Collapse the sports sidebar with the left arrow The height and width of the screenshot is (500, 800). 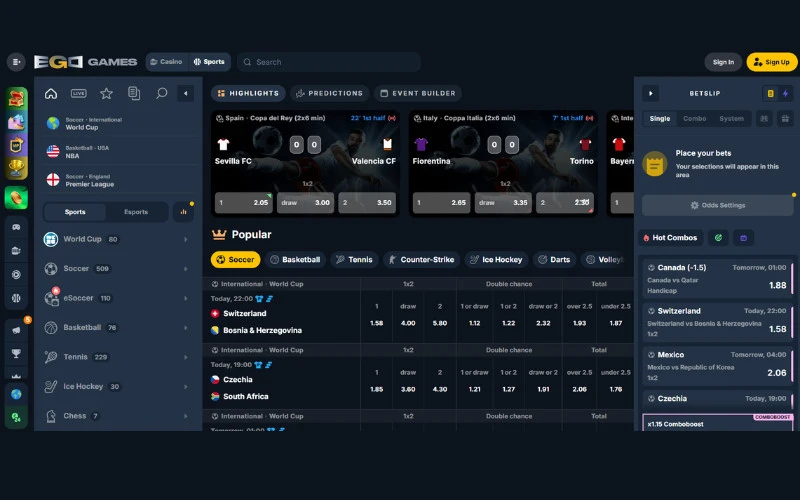185,93
